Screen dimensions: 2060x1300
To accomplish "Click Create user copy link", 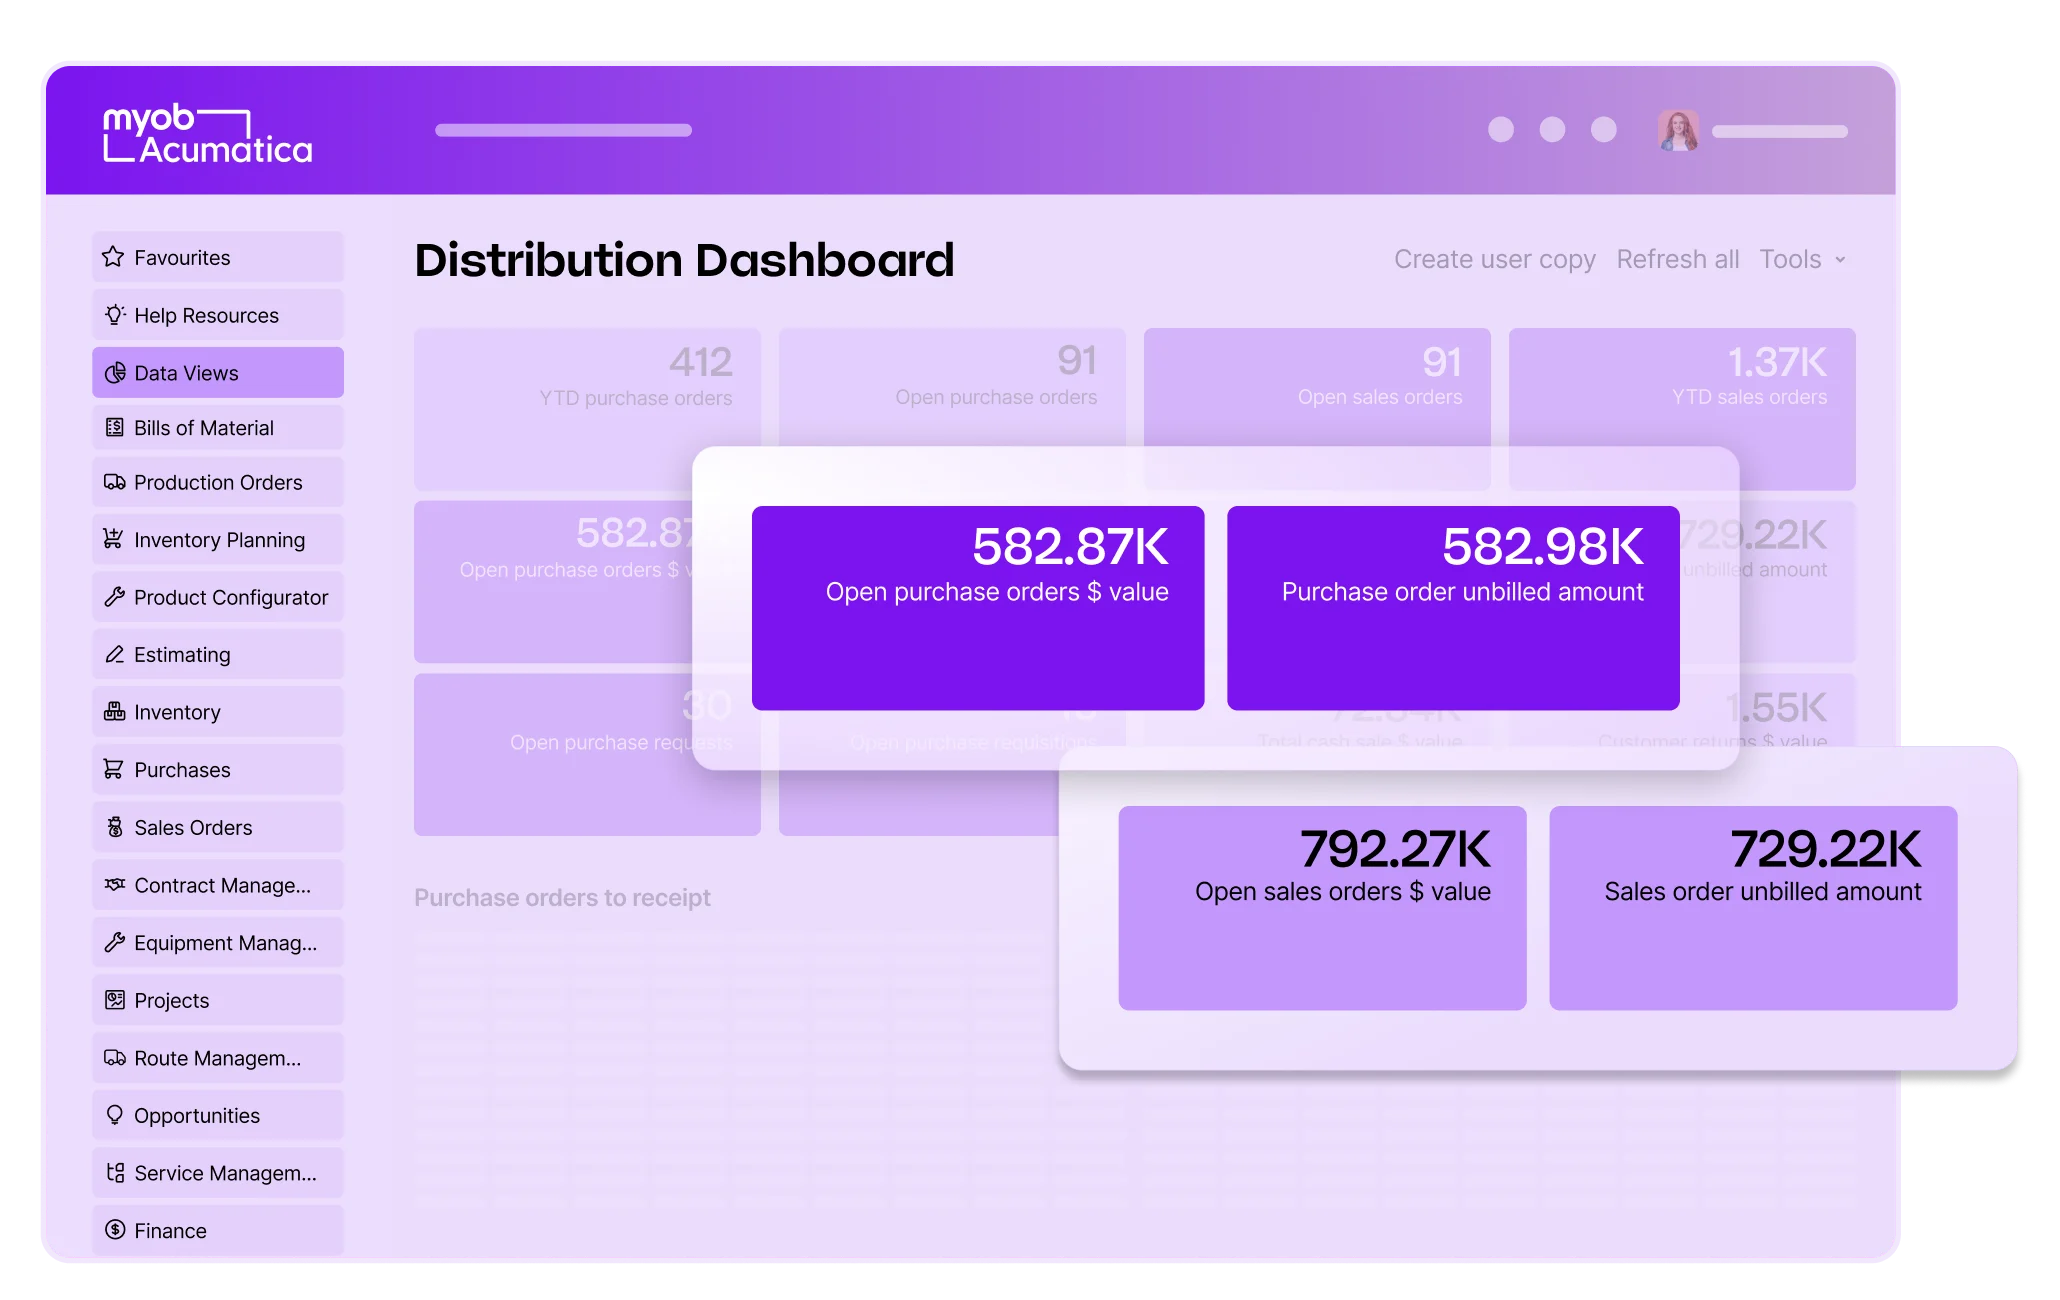I will coord(1494,260).
